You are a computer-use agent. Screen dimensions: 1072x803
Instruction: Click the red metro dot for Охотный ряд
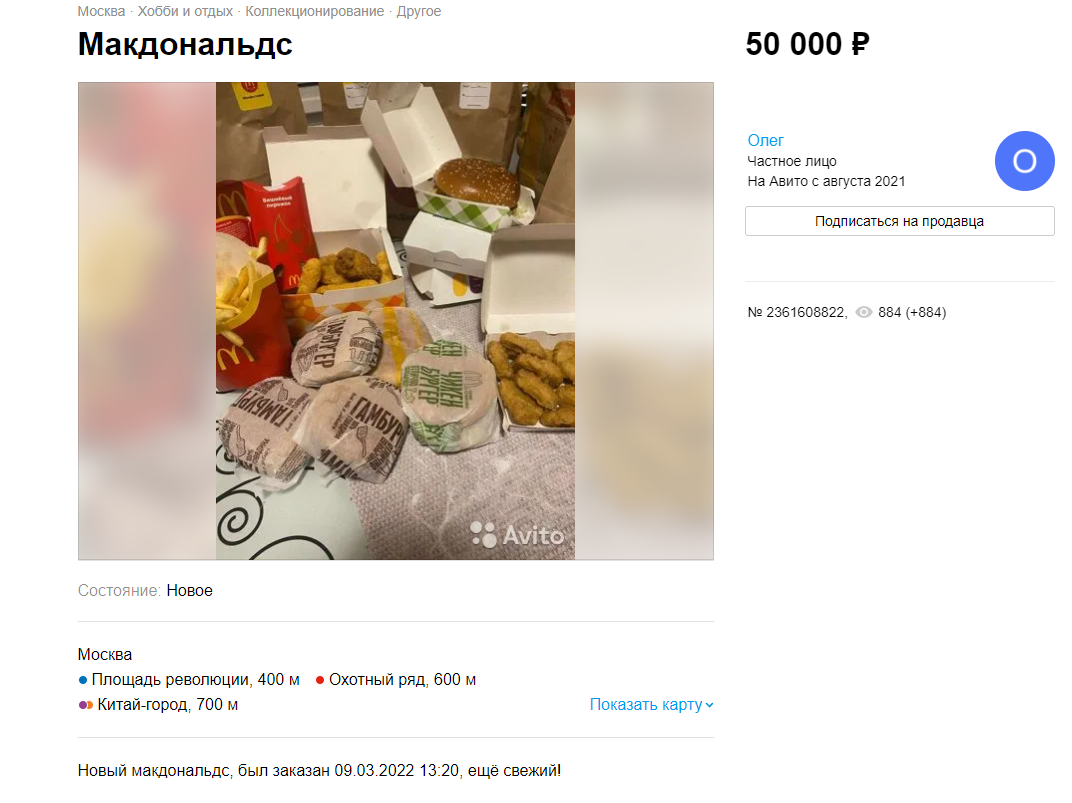point(319,680)
